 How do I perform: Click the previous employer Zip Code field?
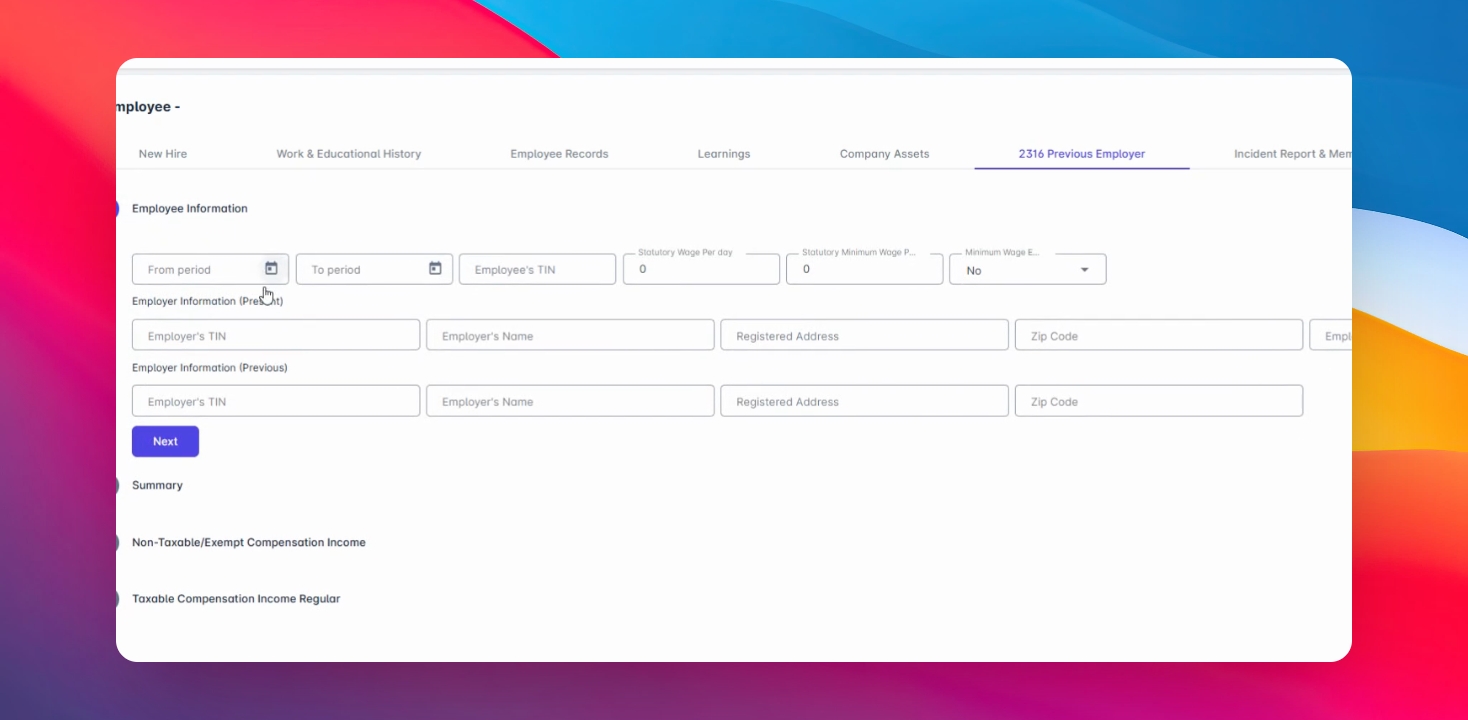(x=1159, y=401)
